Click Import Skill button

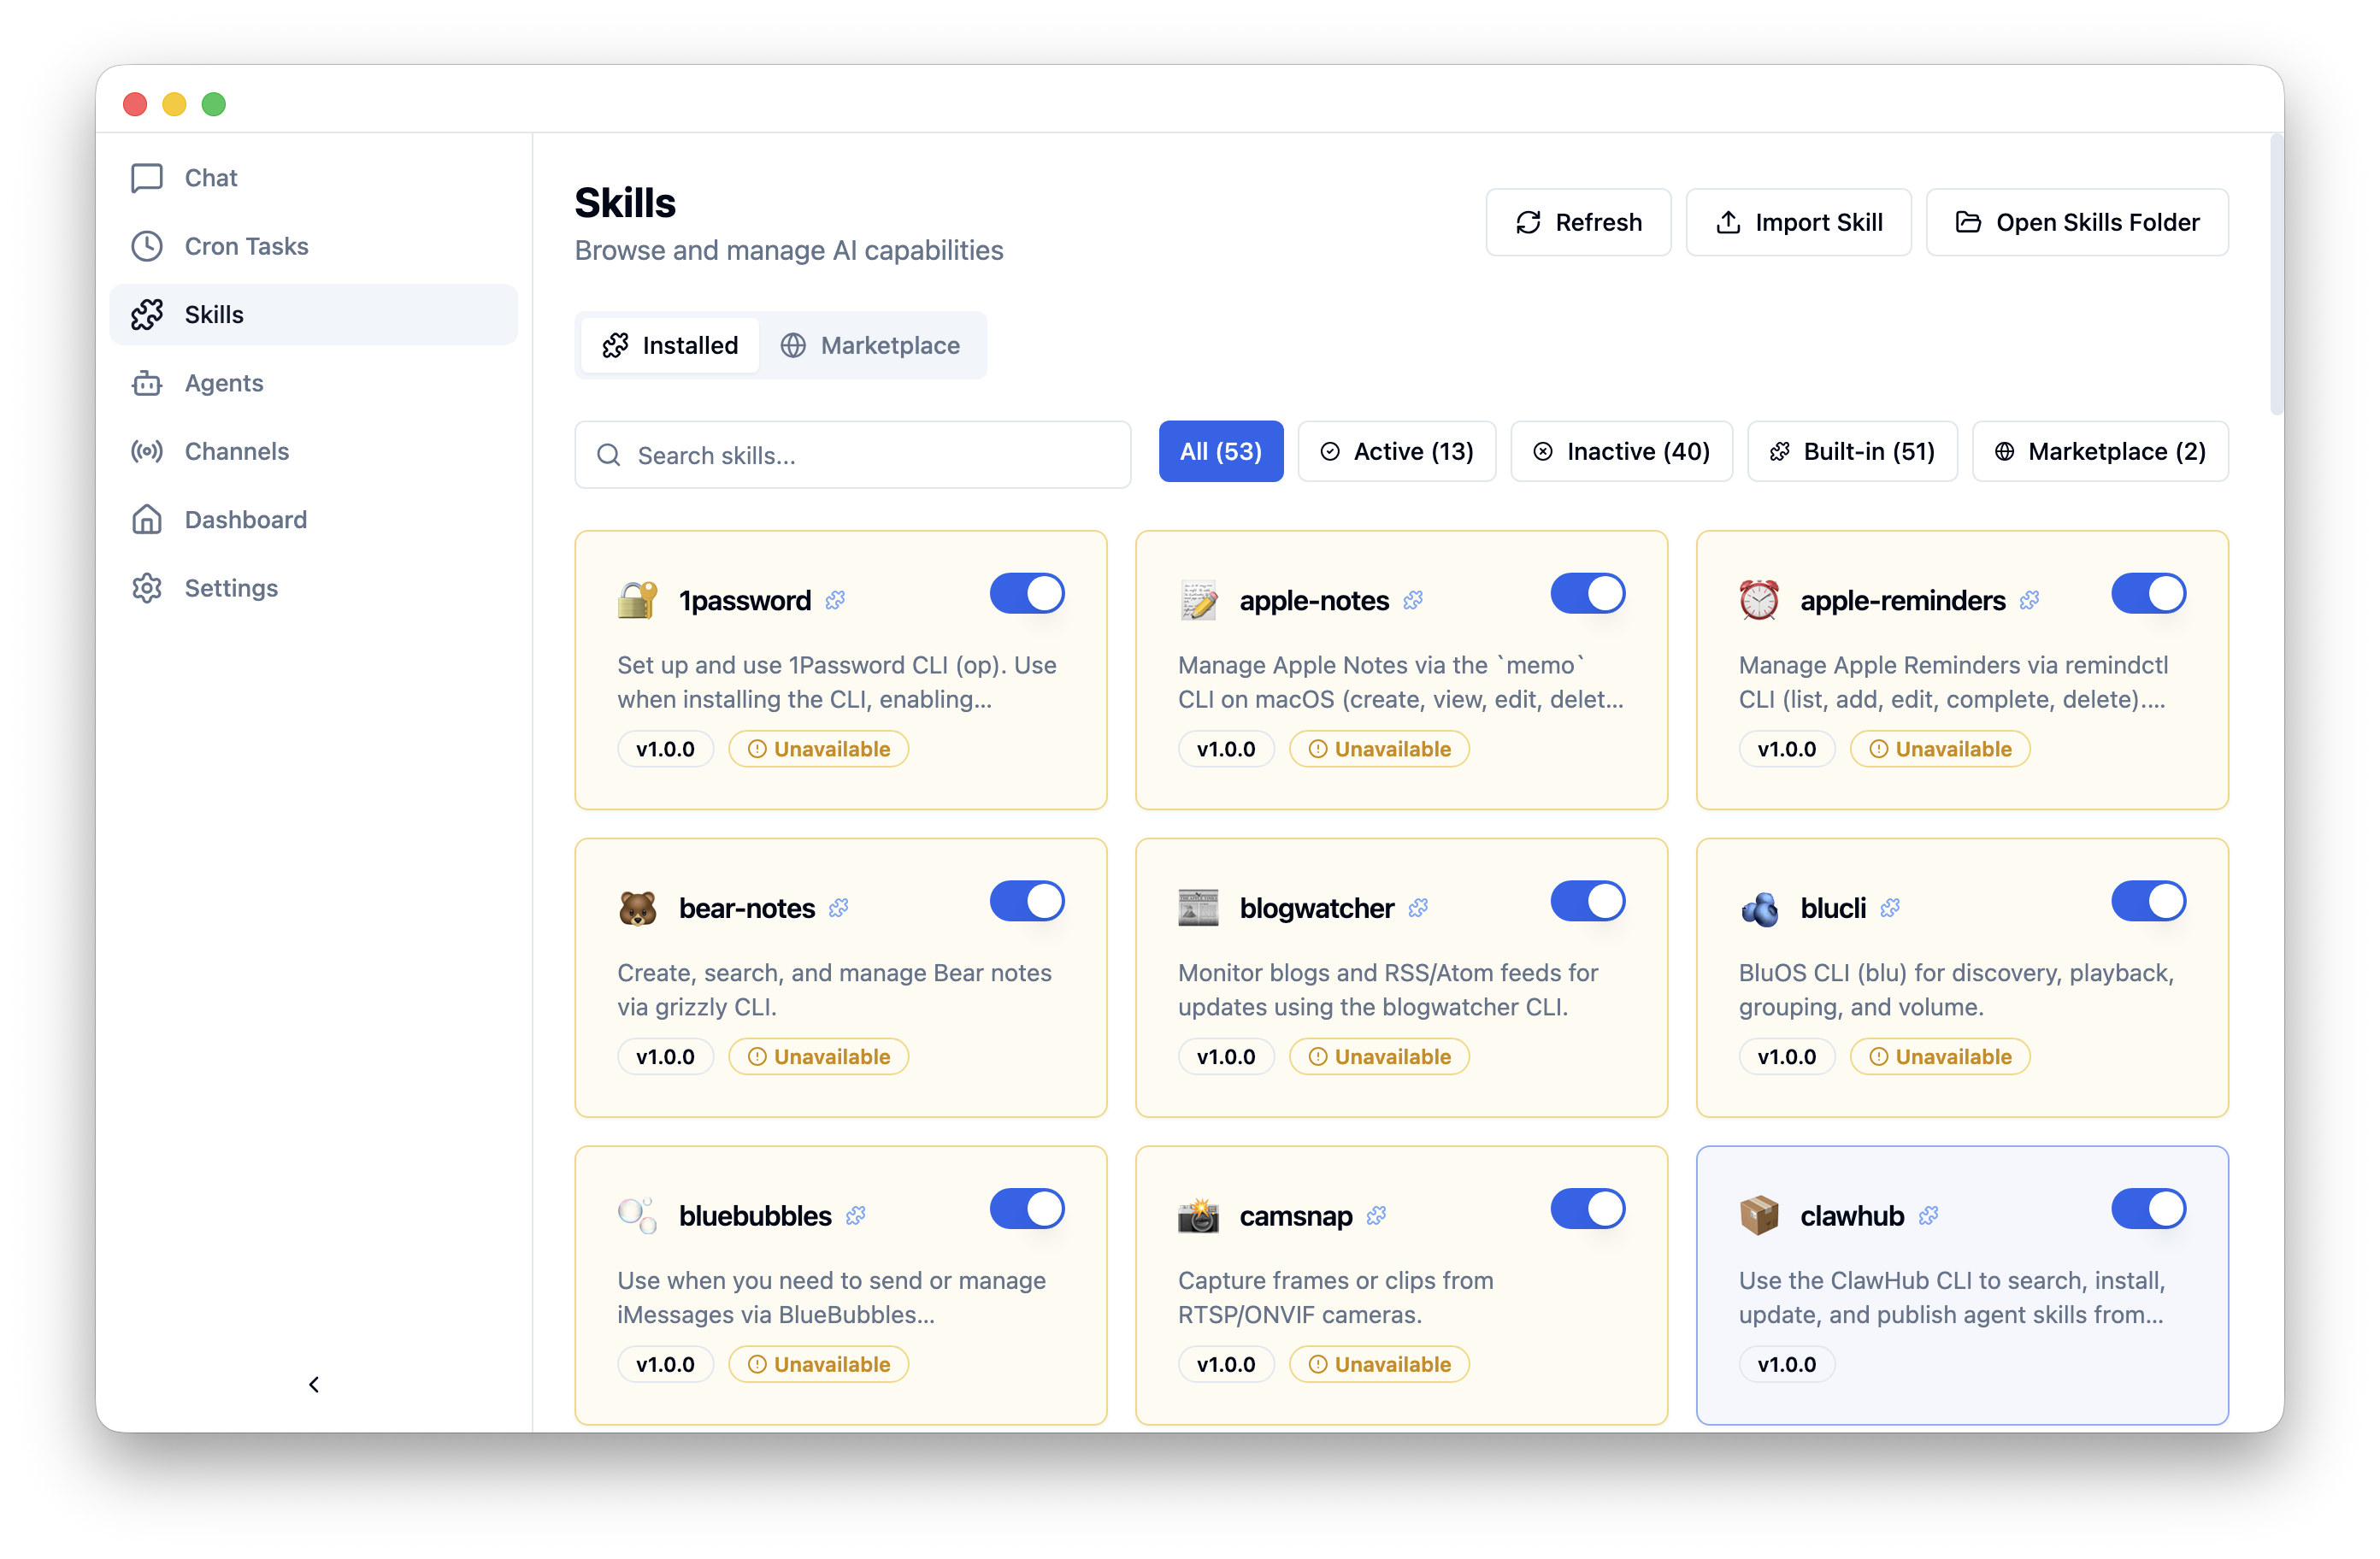tap(1798, 222)
